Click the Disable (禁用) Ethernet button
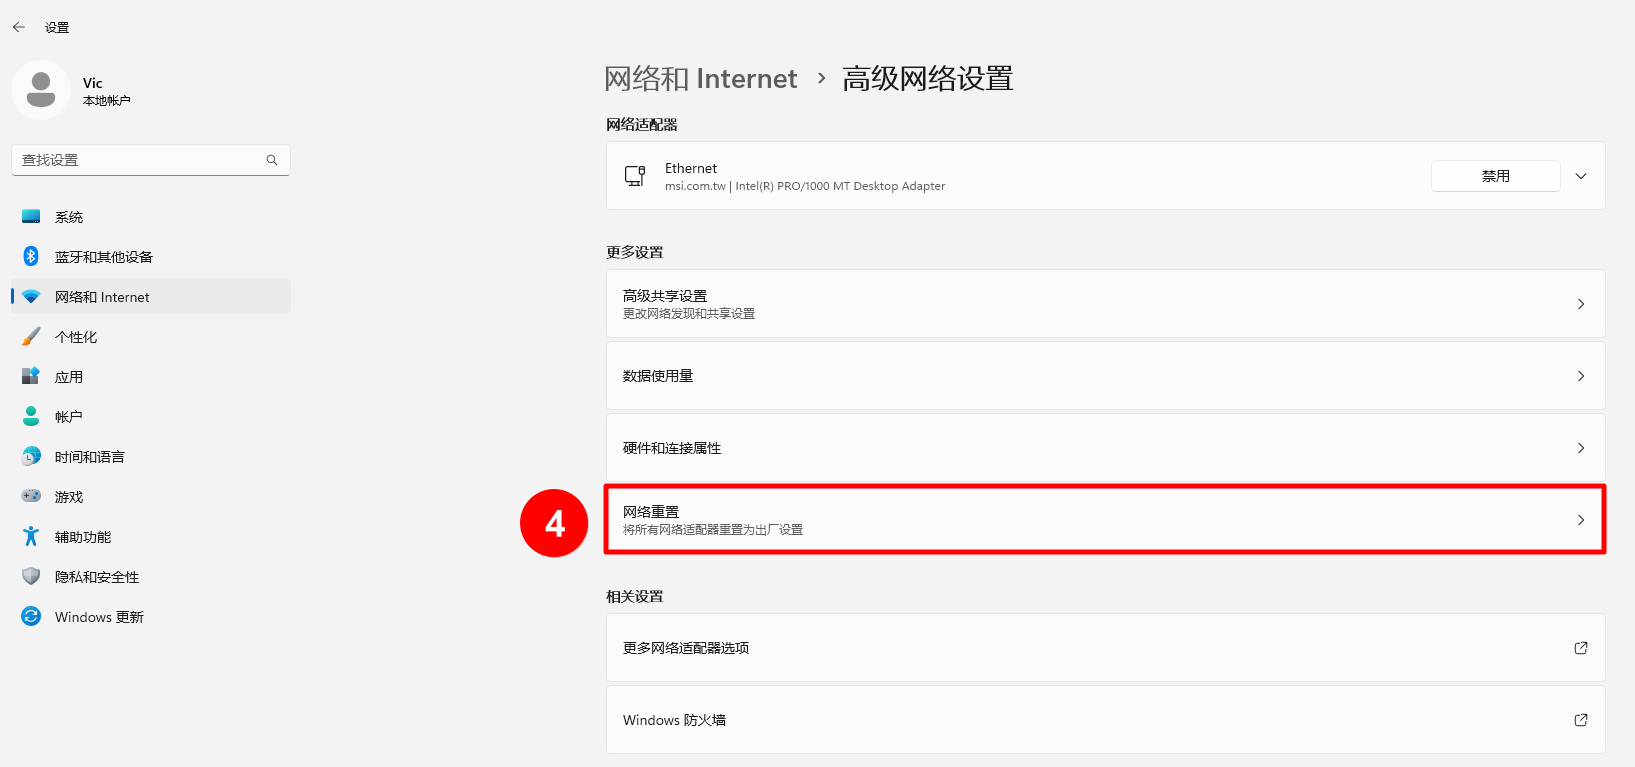 coord(1495,176)
